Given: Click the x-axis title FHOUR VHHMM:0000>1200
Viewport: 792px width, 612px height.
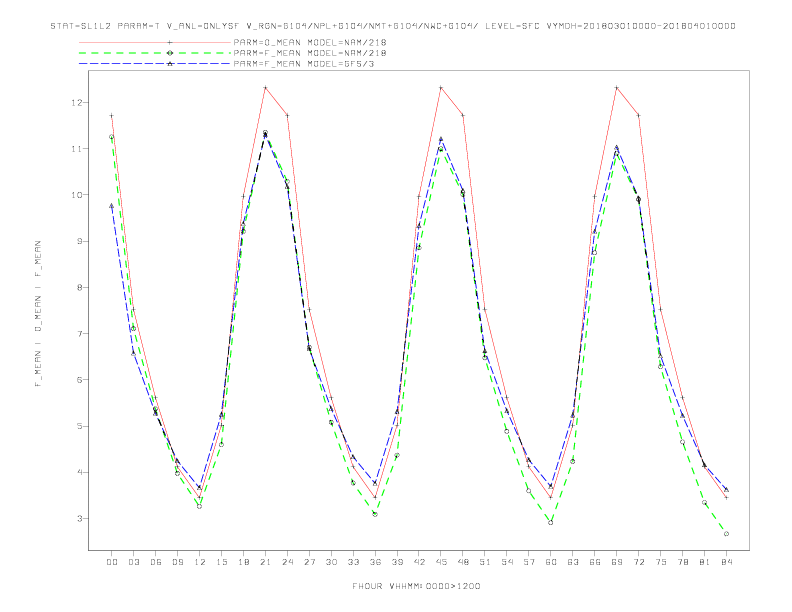Looking at the screenshot, I should pyautogui.click(x=416, y=586).
